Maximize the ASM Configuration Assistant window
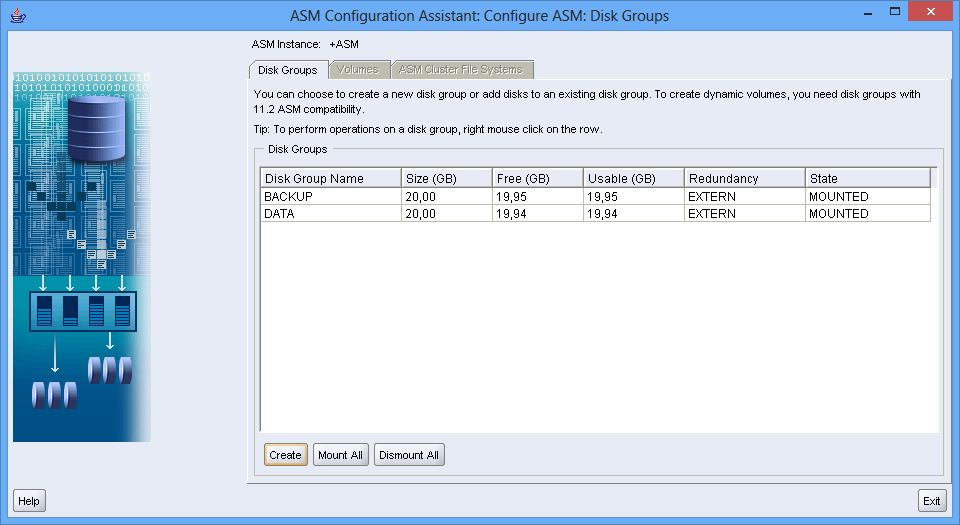Image resolution: width=960 pixels, height=525 pixels. [894, 12]
